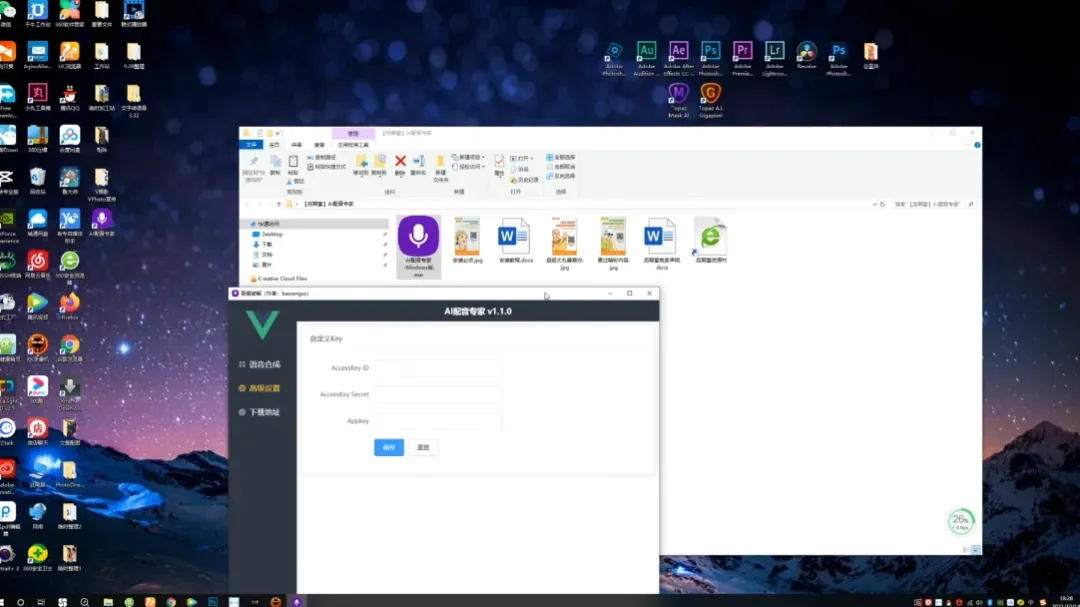
Task: Click the green 26% floating monitor widget
Action: [961, 521]
